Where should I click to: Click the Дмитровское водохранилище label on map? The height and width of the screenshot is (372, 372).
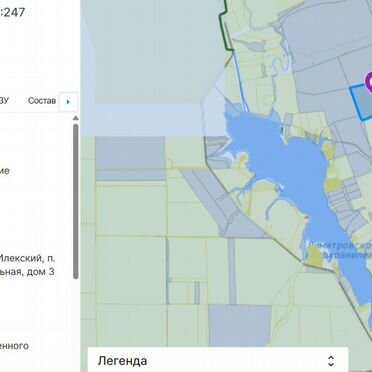(340, 250)
